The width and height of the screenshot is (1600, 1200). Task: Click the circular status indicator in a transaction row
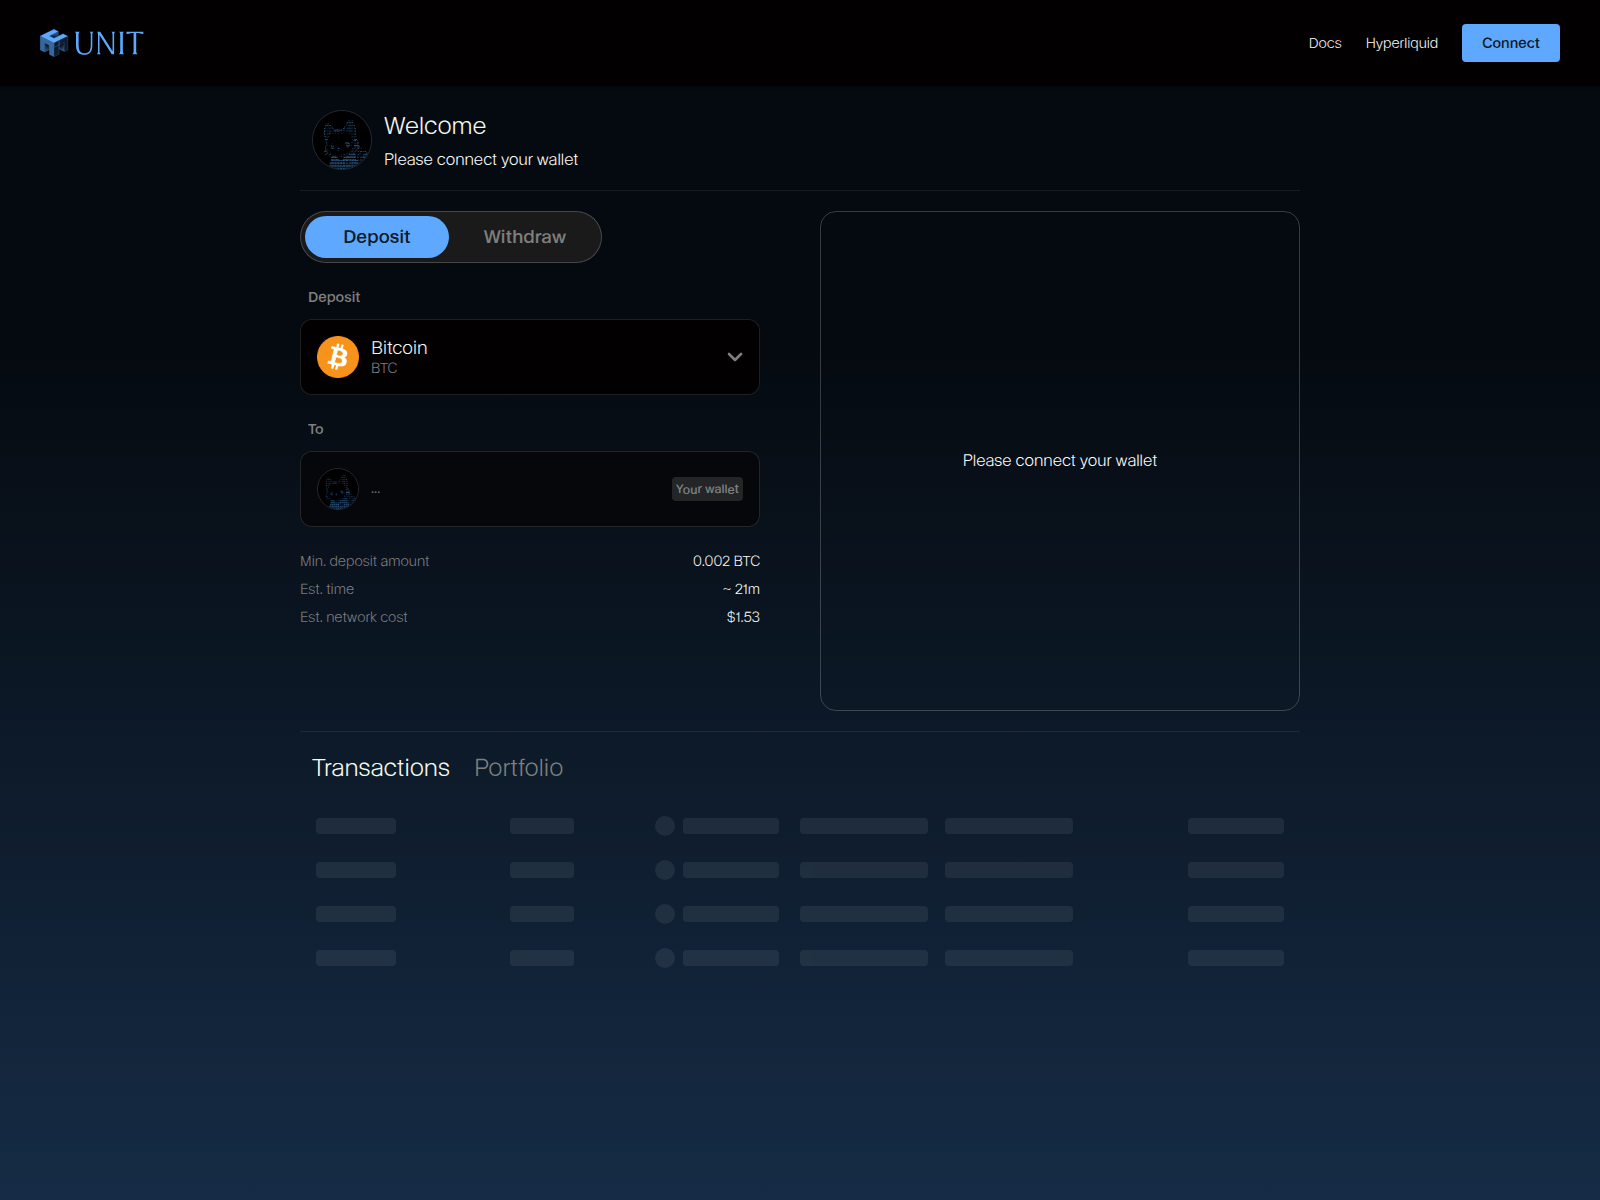pyautogui.click(x=665, y=826)
